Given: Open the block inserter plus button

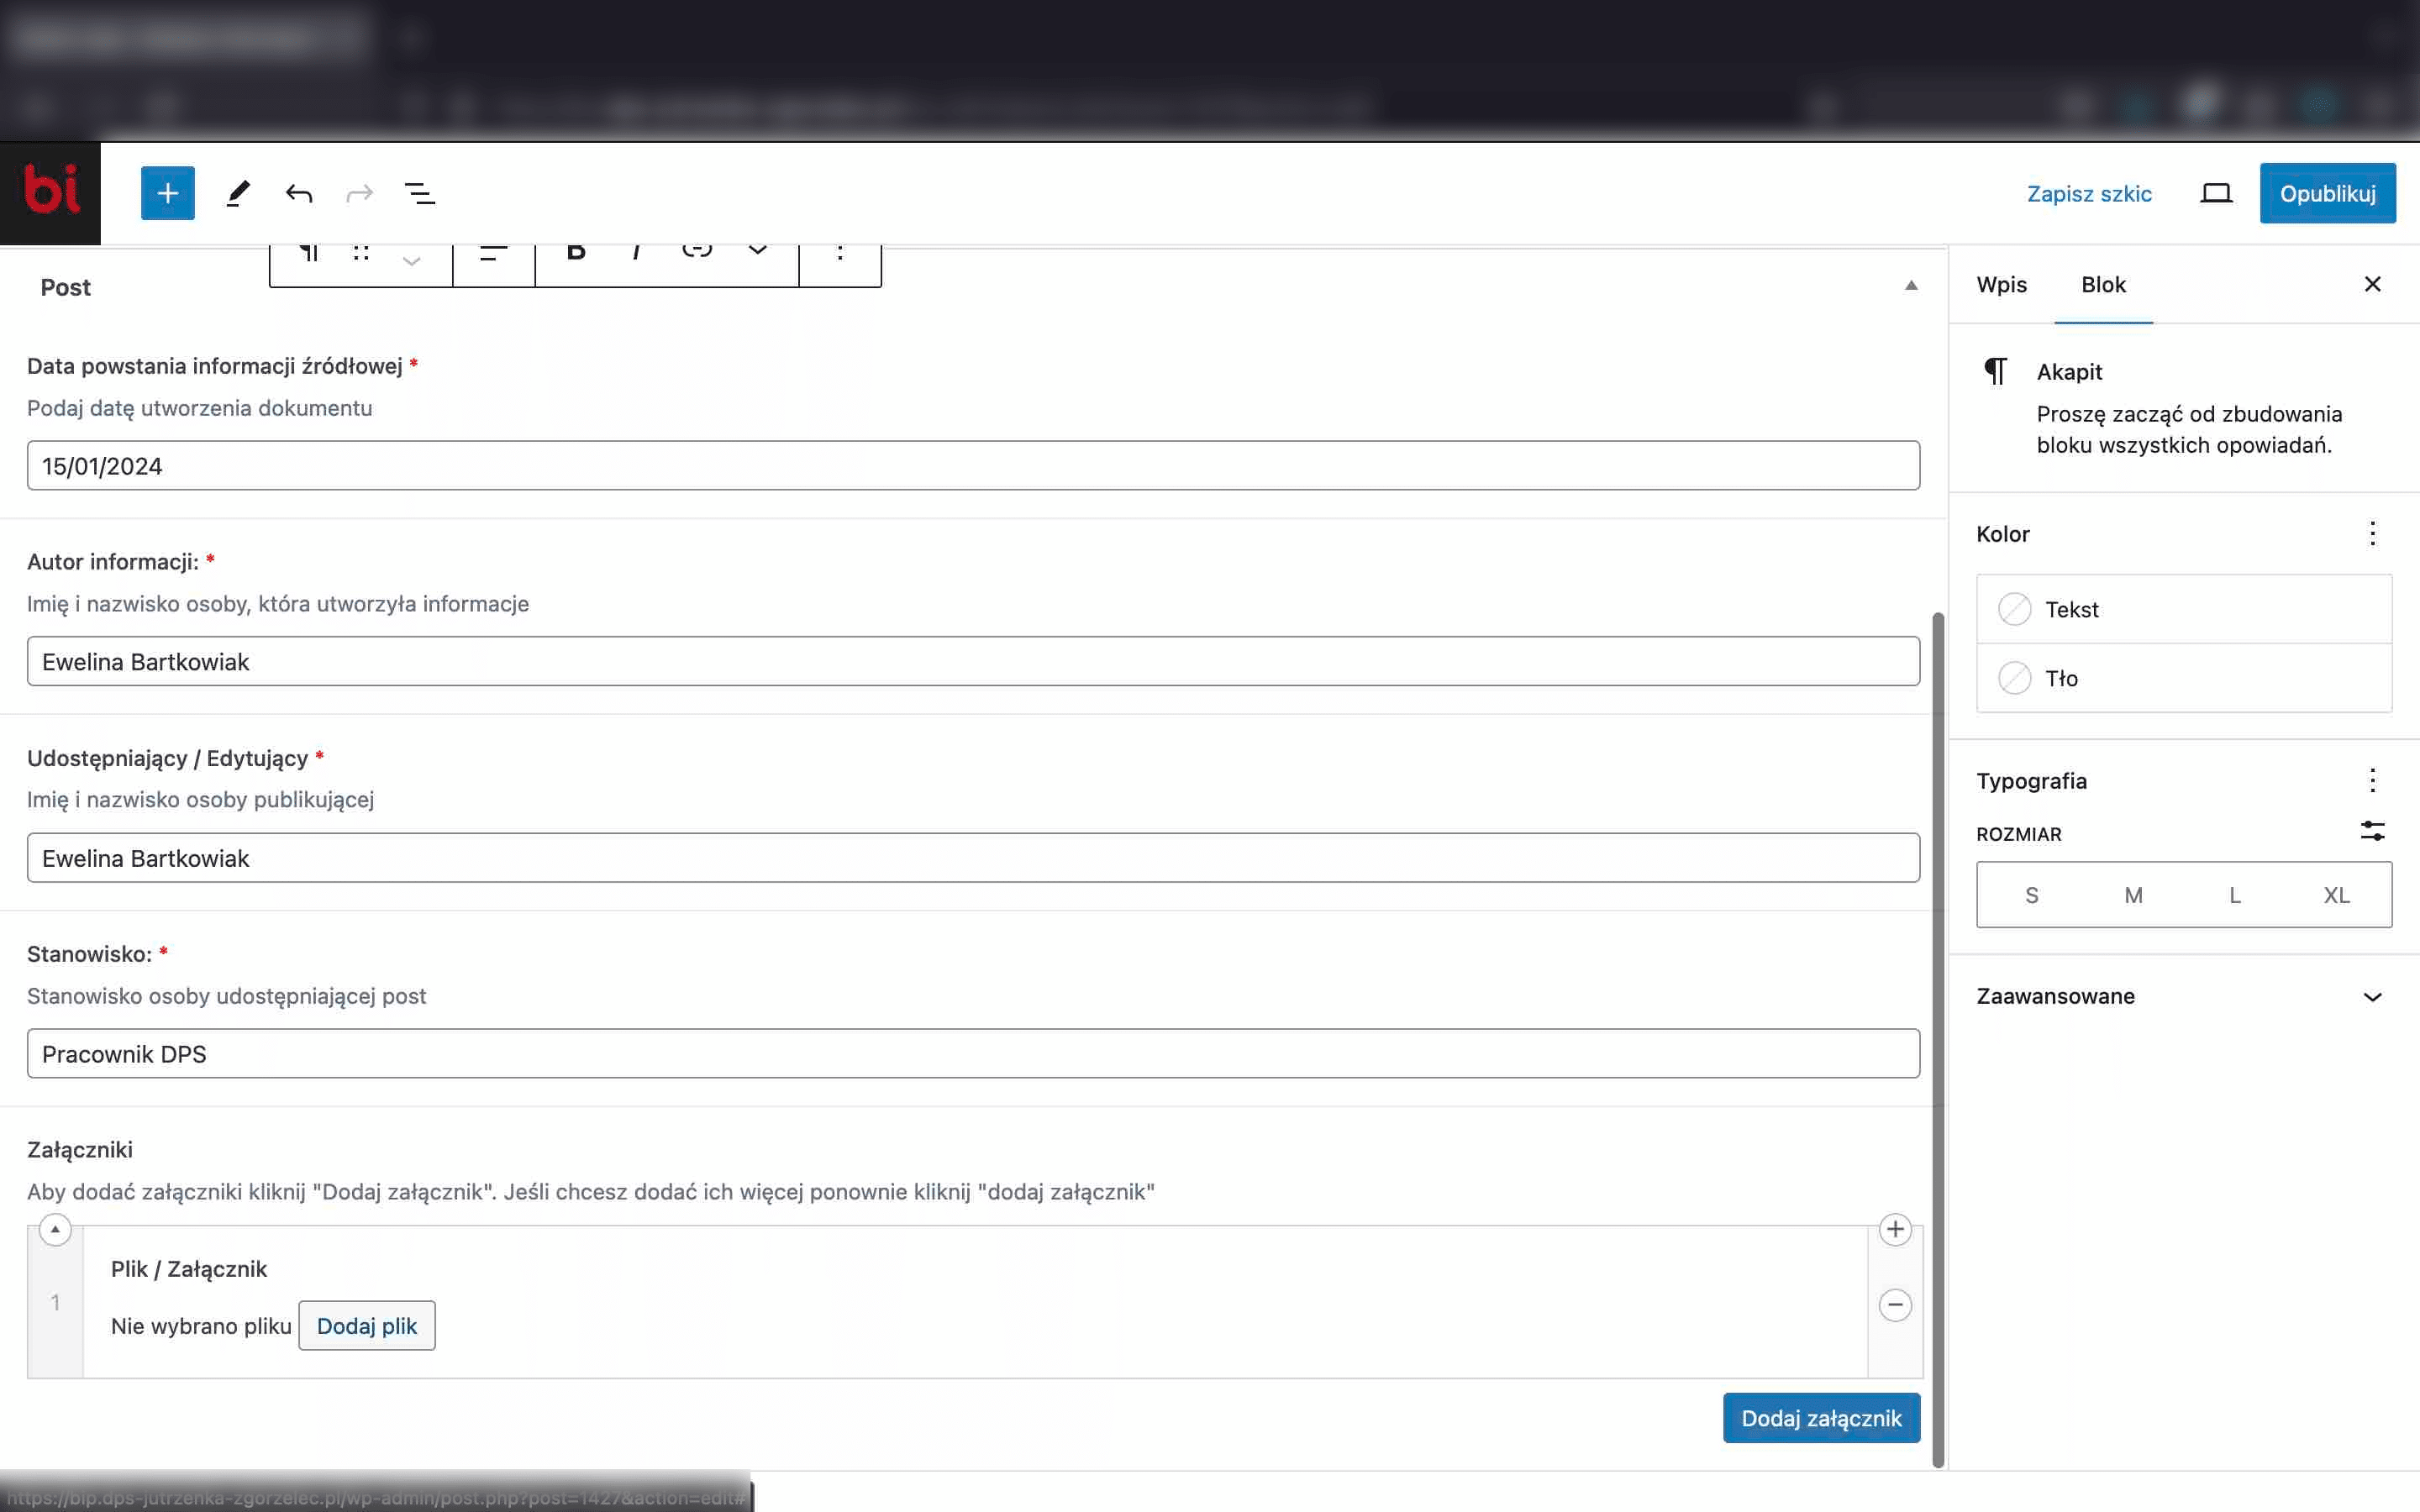Looking at the screenshot, I should point(168,193).
